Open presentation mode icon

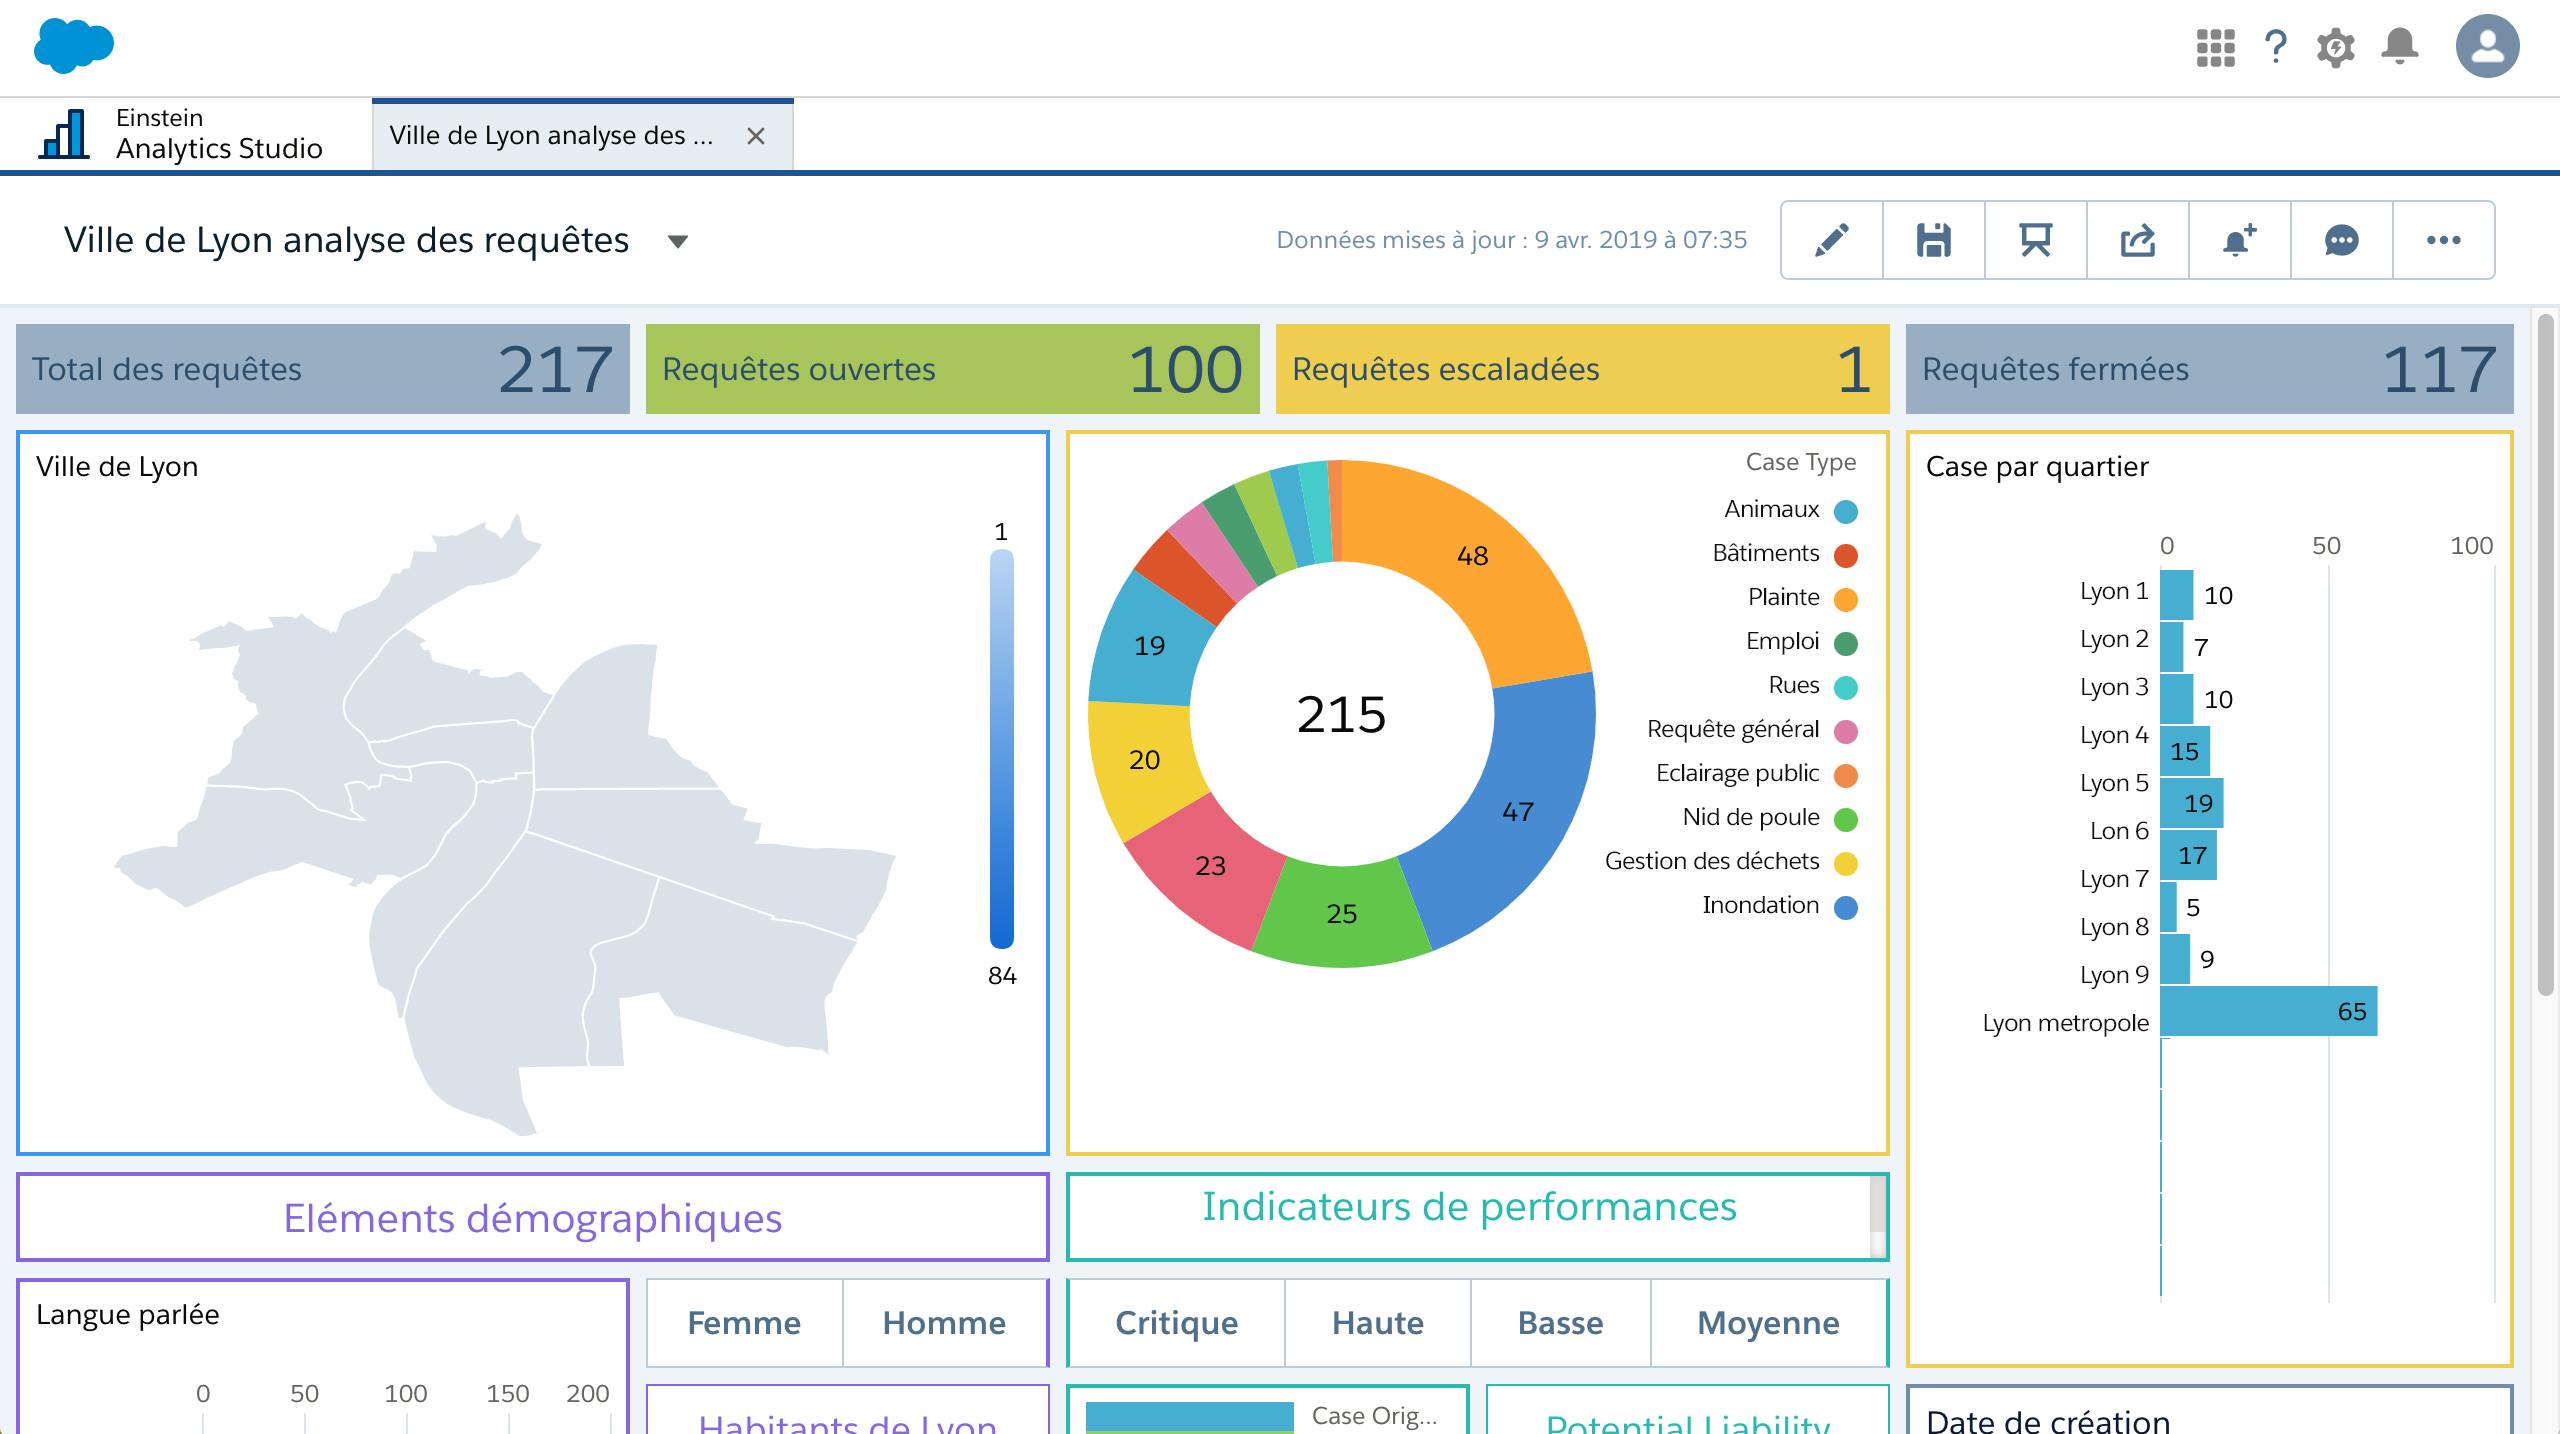point(2035,240)
